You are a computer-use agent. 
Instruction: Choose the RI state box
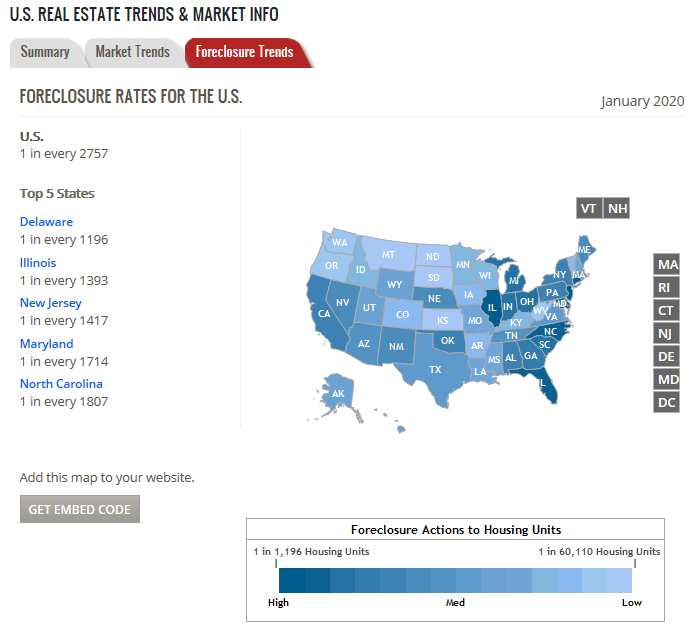coord(667,287)
